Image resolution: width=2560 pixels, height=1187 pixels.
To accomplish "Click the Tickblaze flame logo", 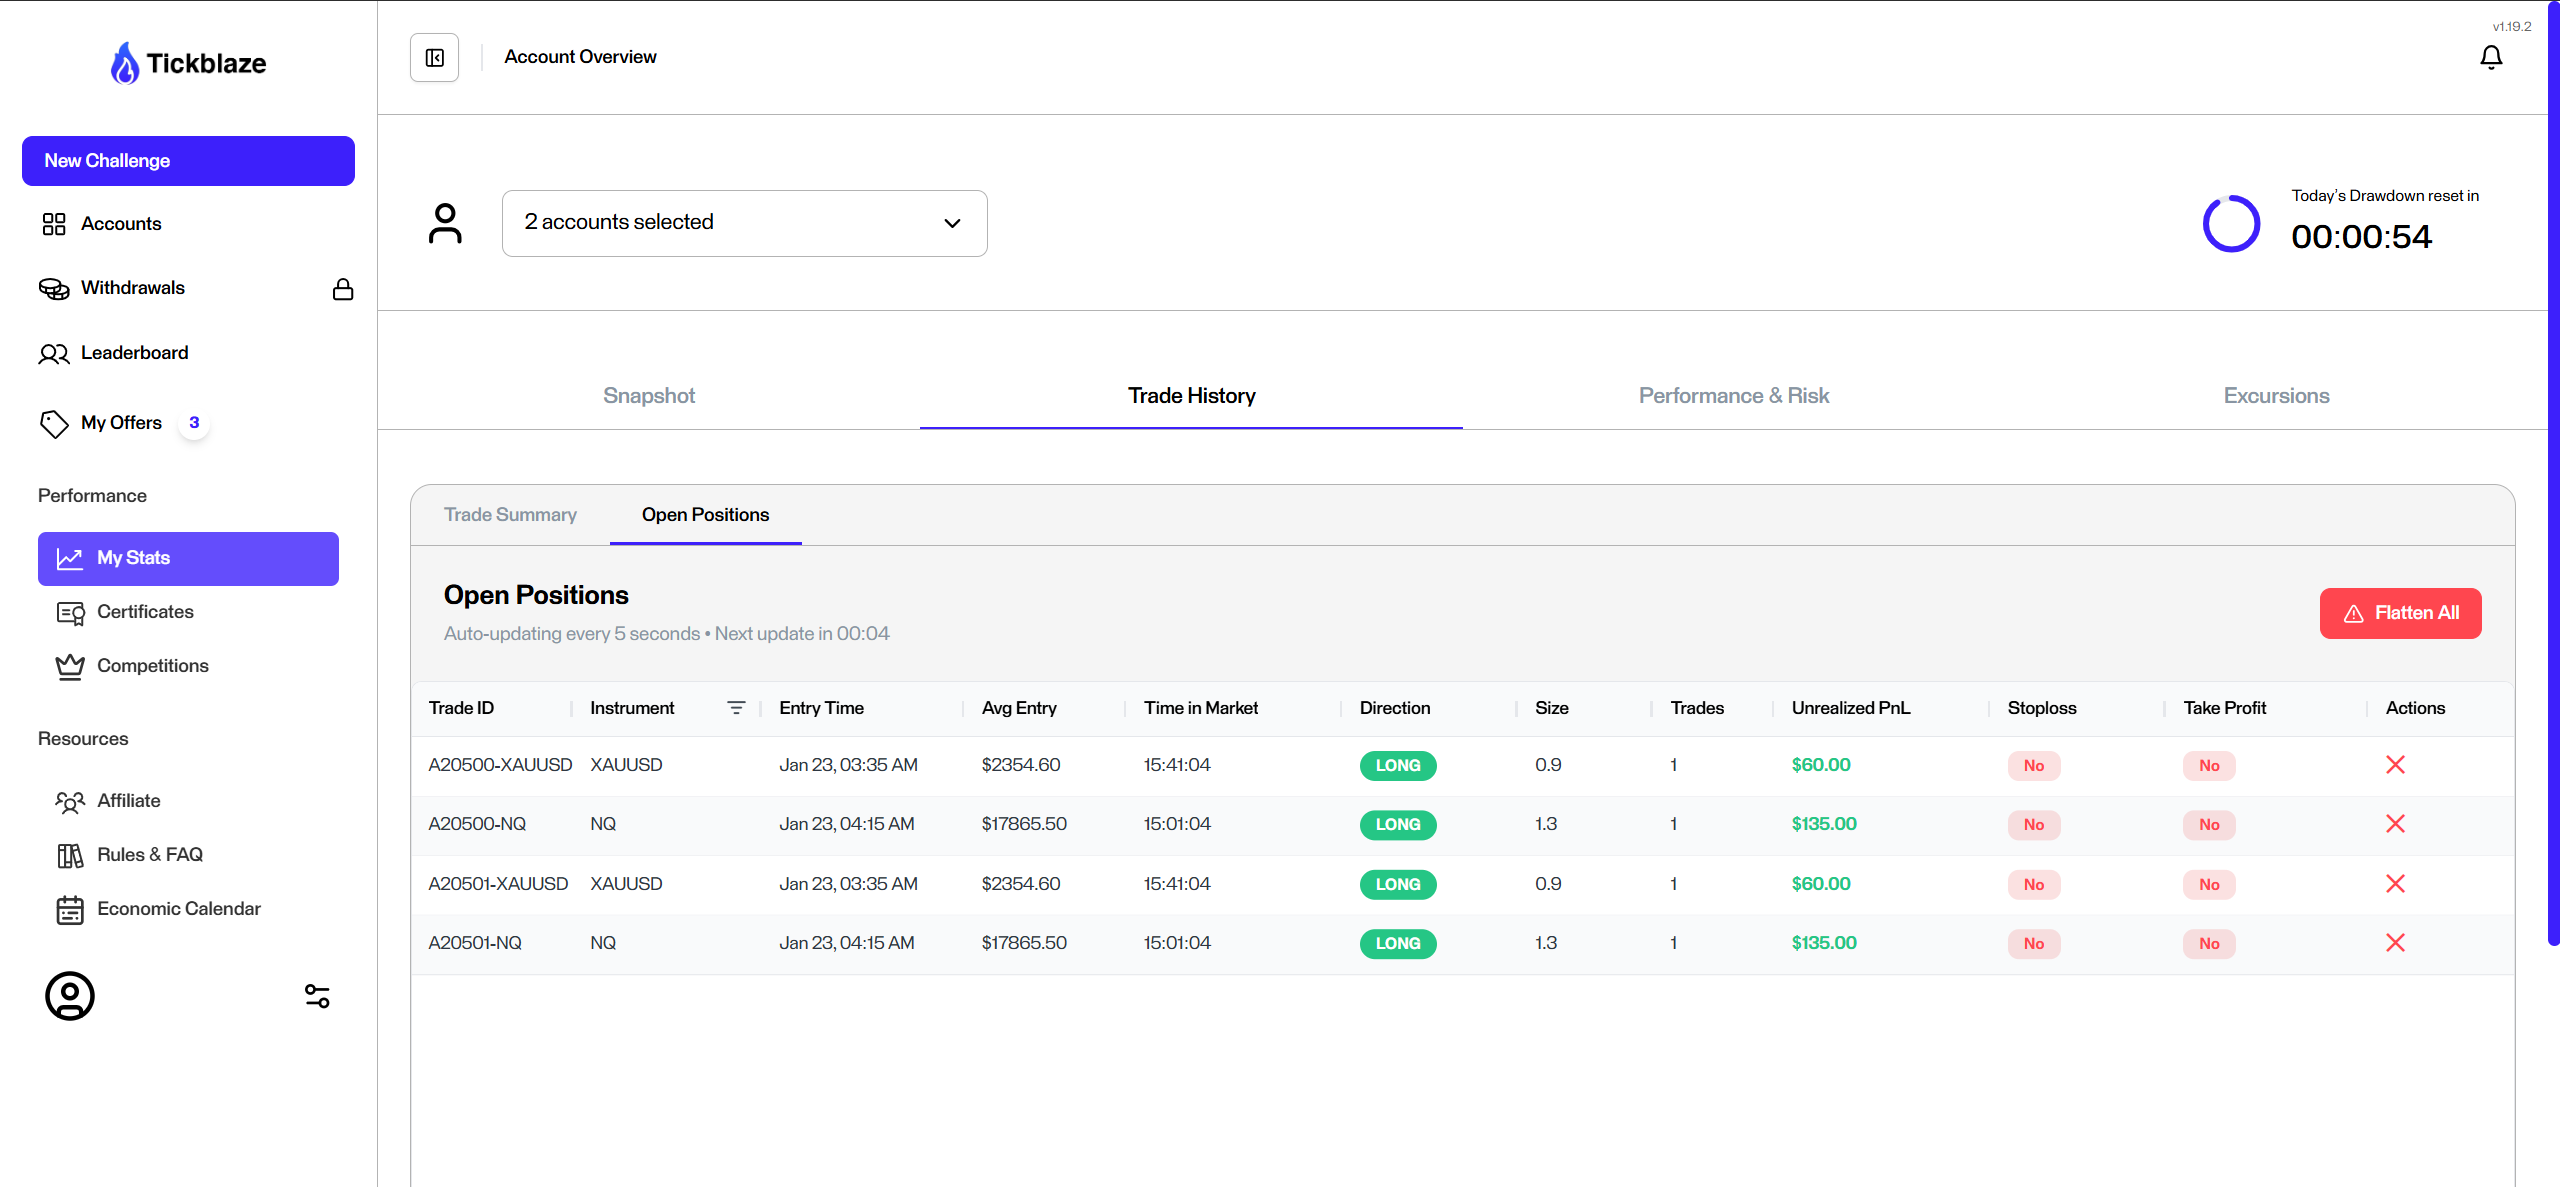I will (125, 63).
